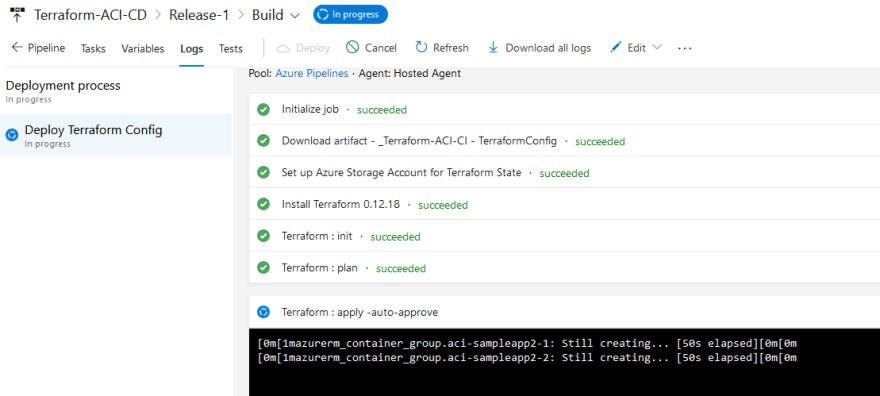Click the Refresh circular arrow icon
Screen dimensions: 880x396
[x=421, y=48]
